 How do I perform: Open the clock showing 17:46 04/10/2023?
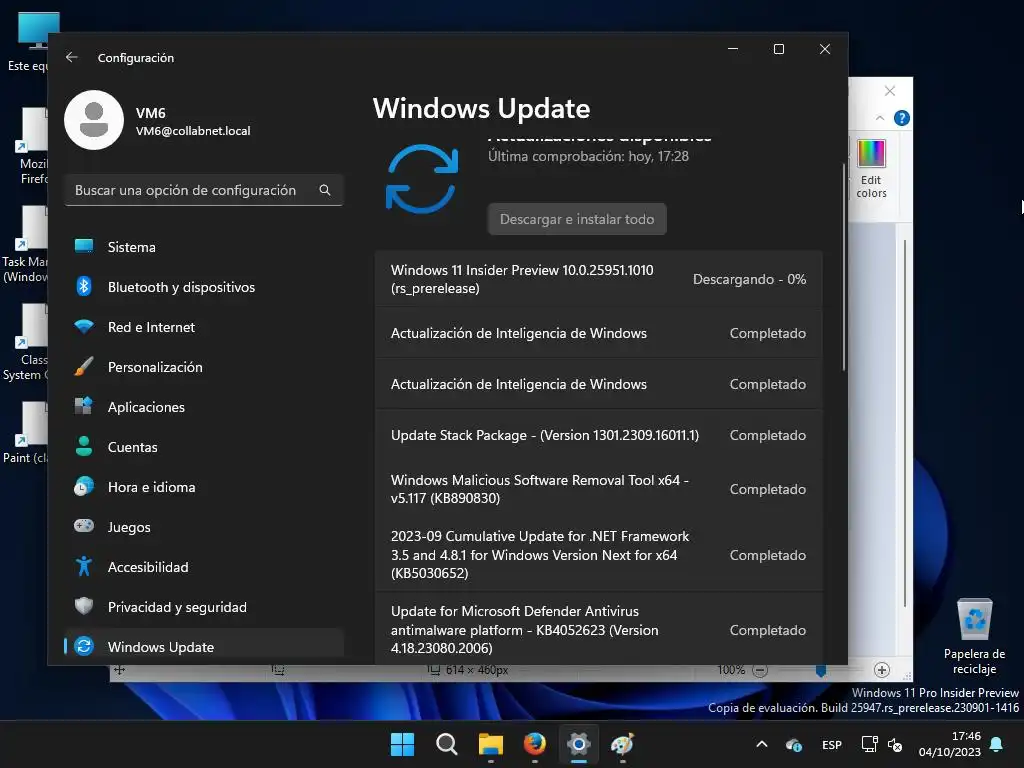coord(950,744)
